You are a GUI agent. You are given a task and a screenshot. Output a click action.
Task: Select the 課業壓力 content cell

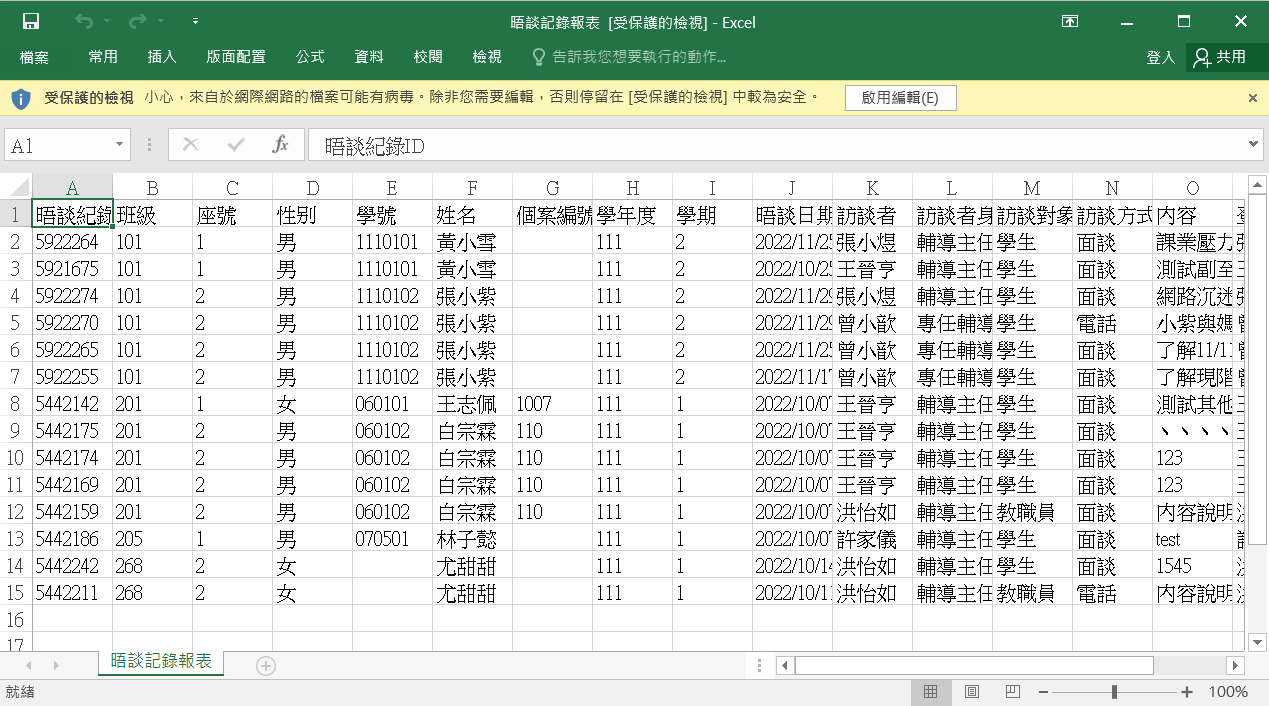pyautogui.click(x=1192, y=242)
